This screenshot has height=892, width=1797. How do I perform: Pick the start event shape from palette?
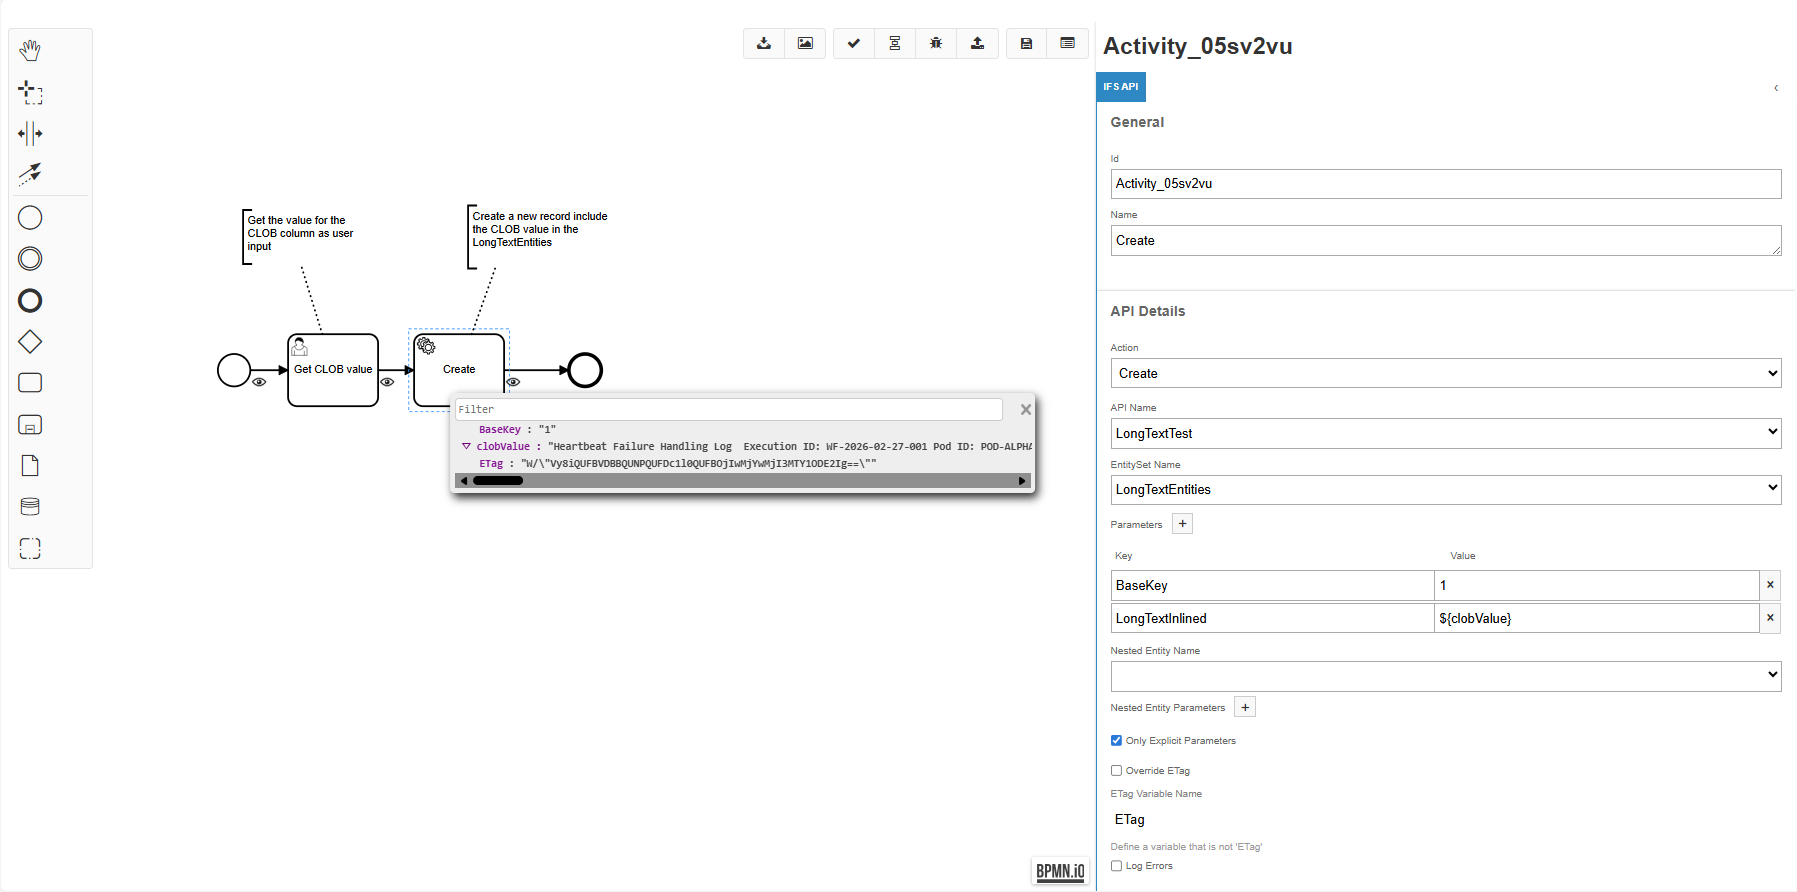point(30,217)
